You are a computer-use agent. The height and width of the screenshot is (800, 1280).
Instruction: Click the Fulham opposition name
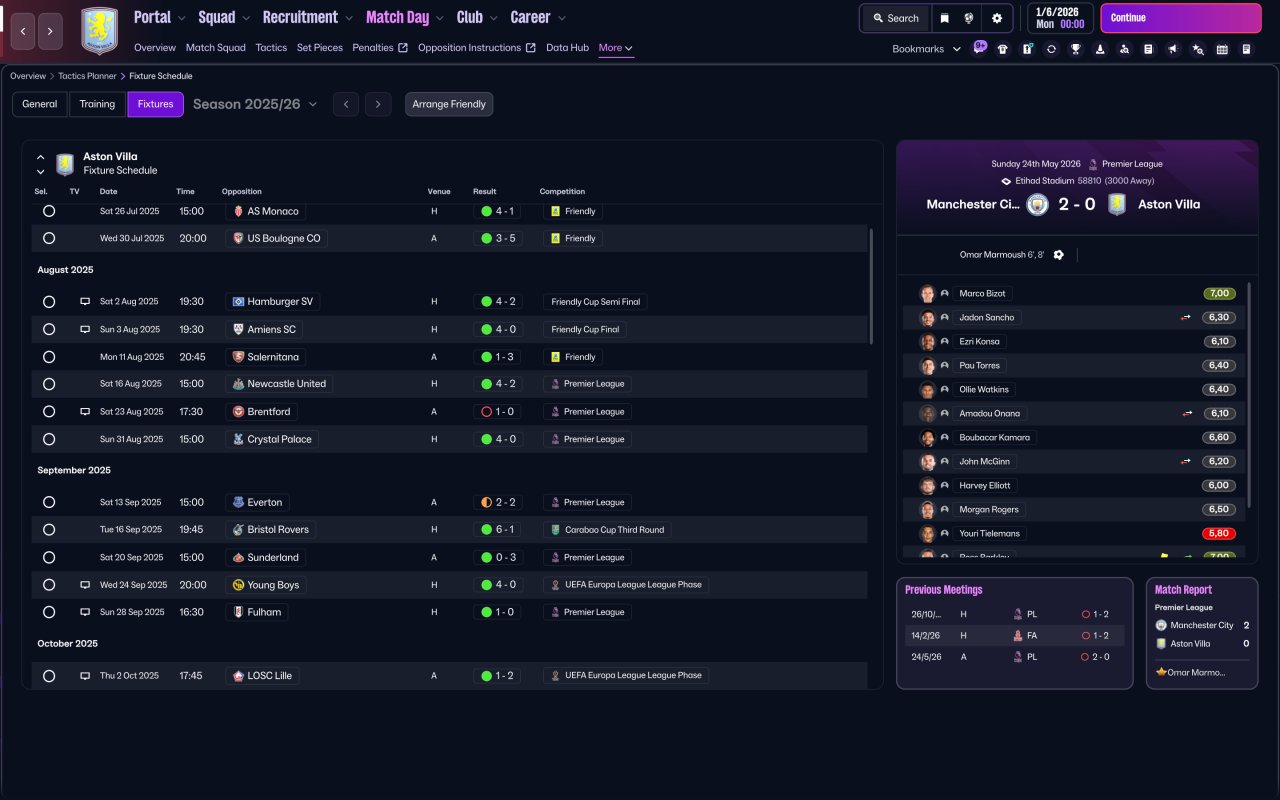click(x=264, y=612)
